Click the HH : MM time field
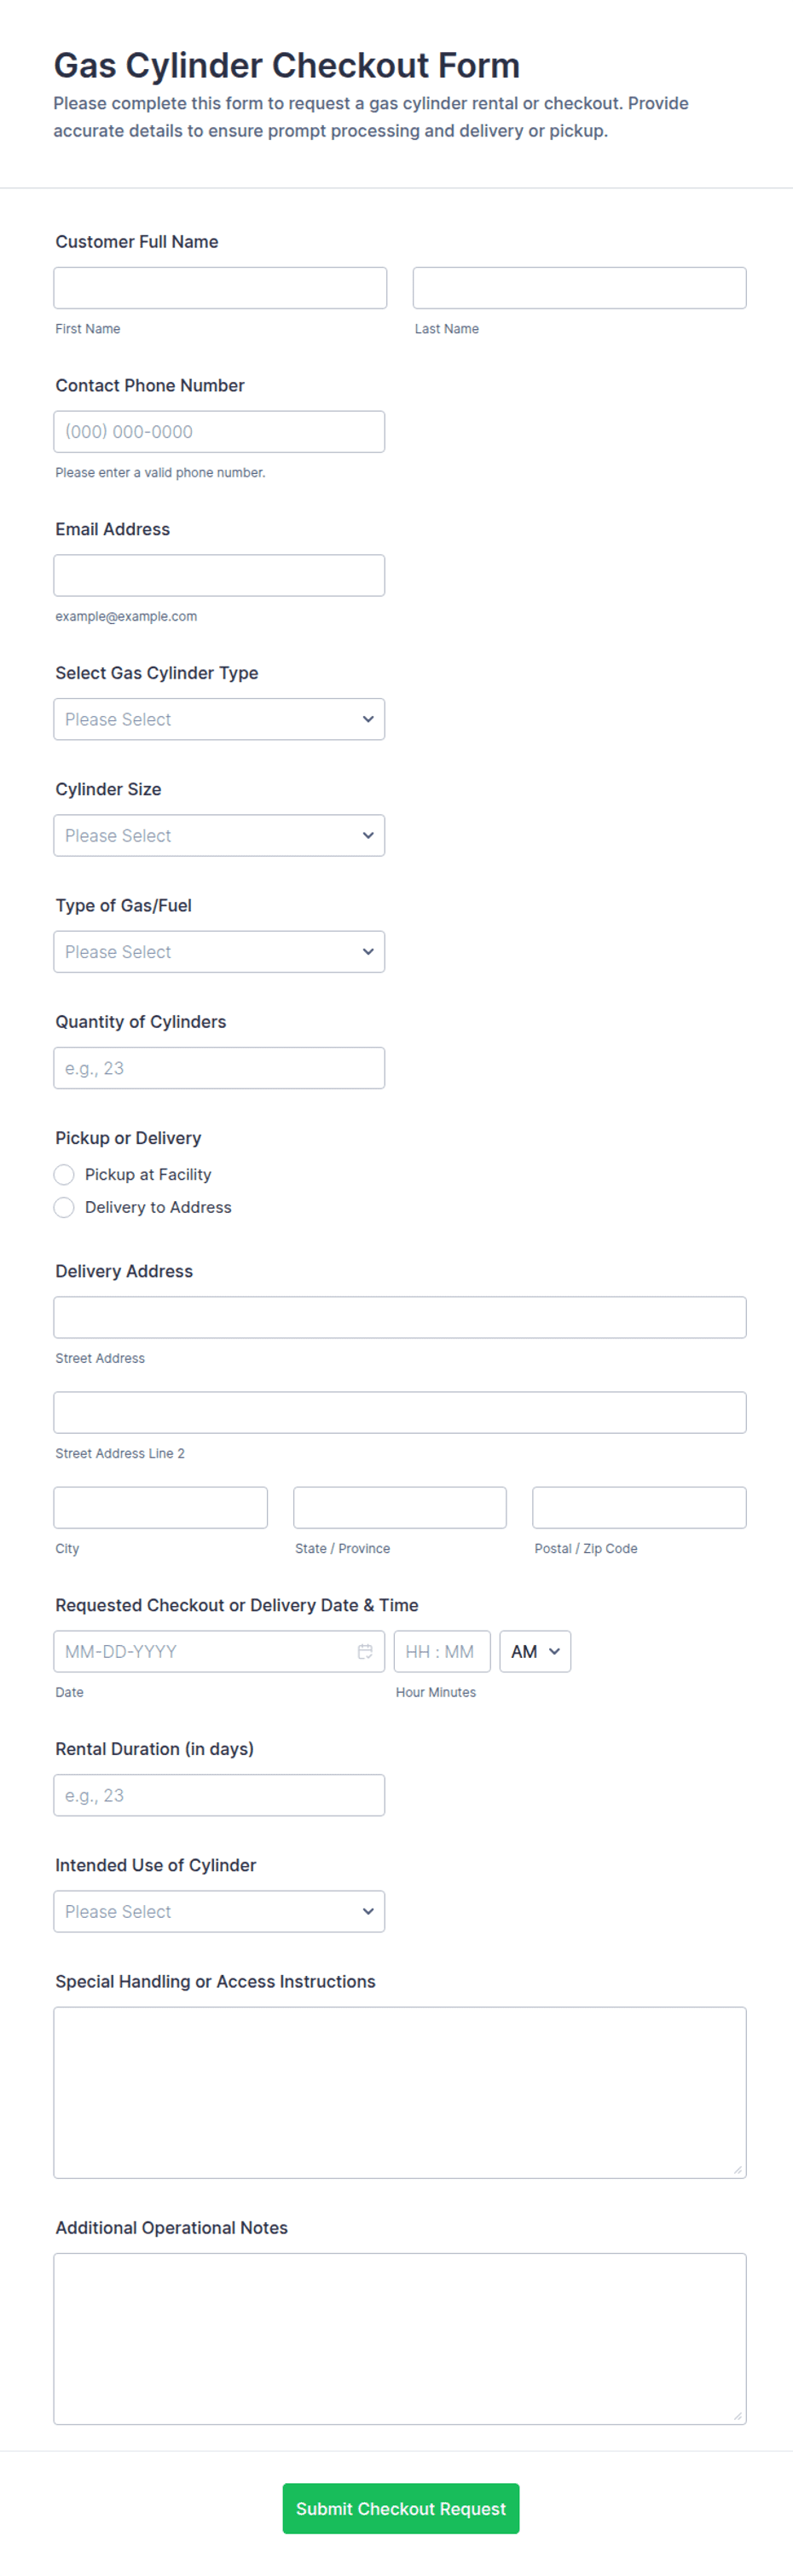 (x=441, y=1651)
